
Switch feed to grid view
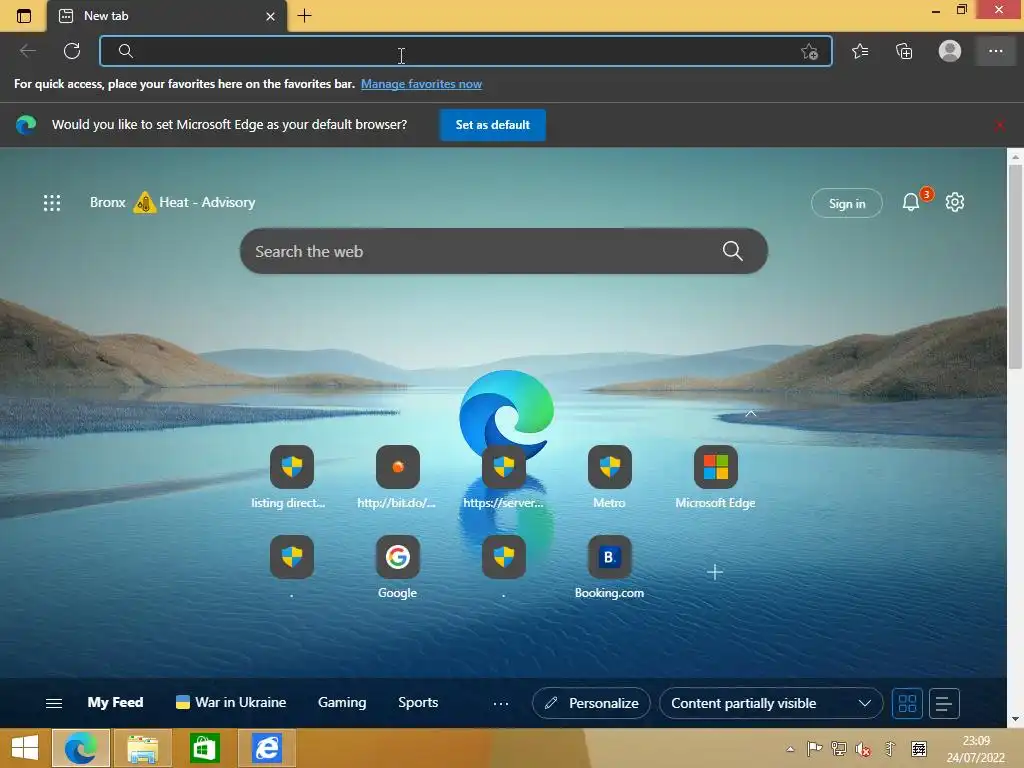pos(907,703)
